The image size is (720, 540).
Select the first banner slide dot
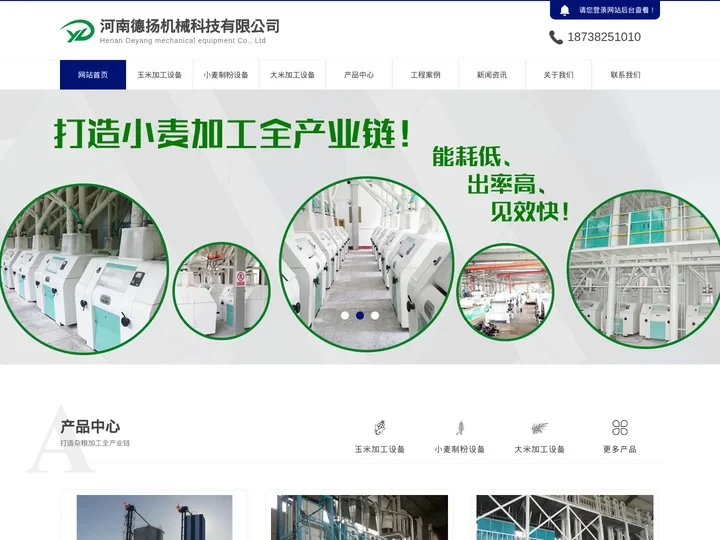point(345,315)
